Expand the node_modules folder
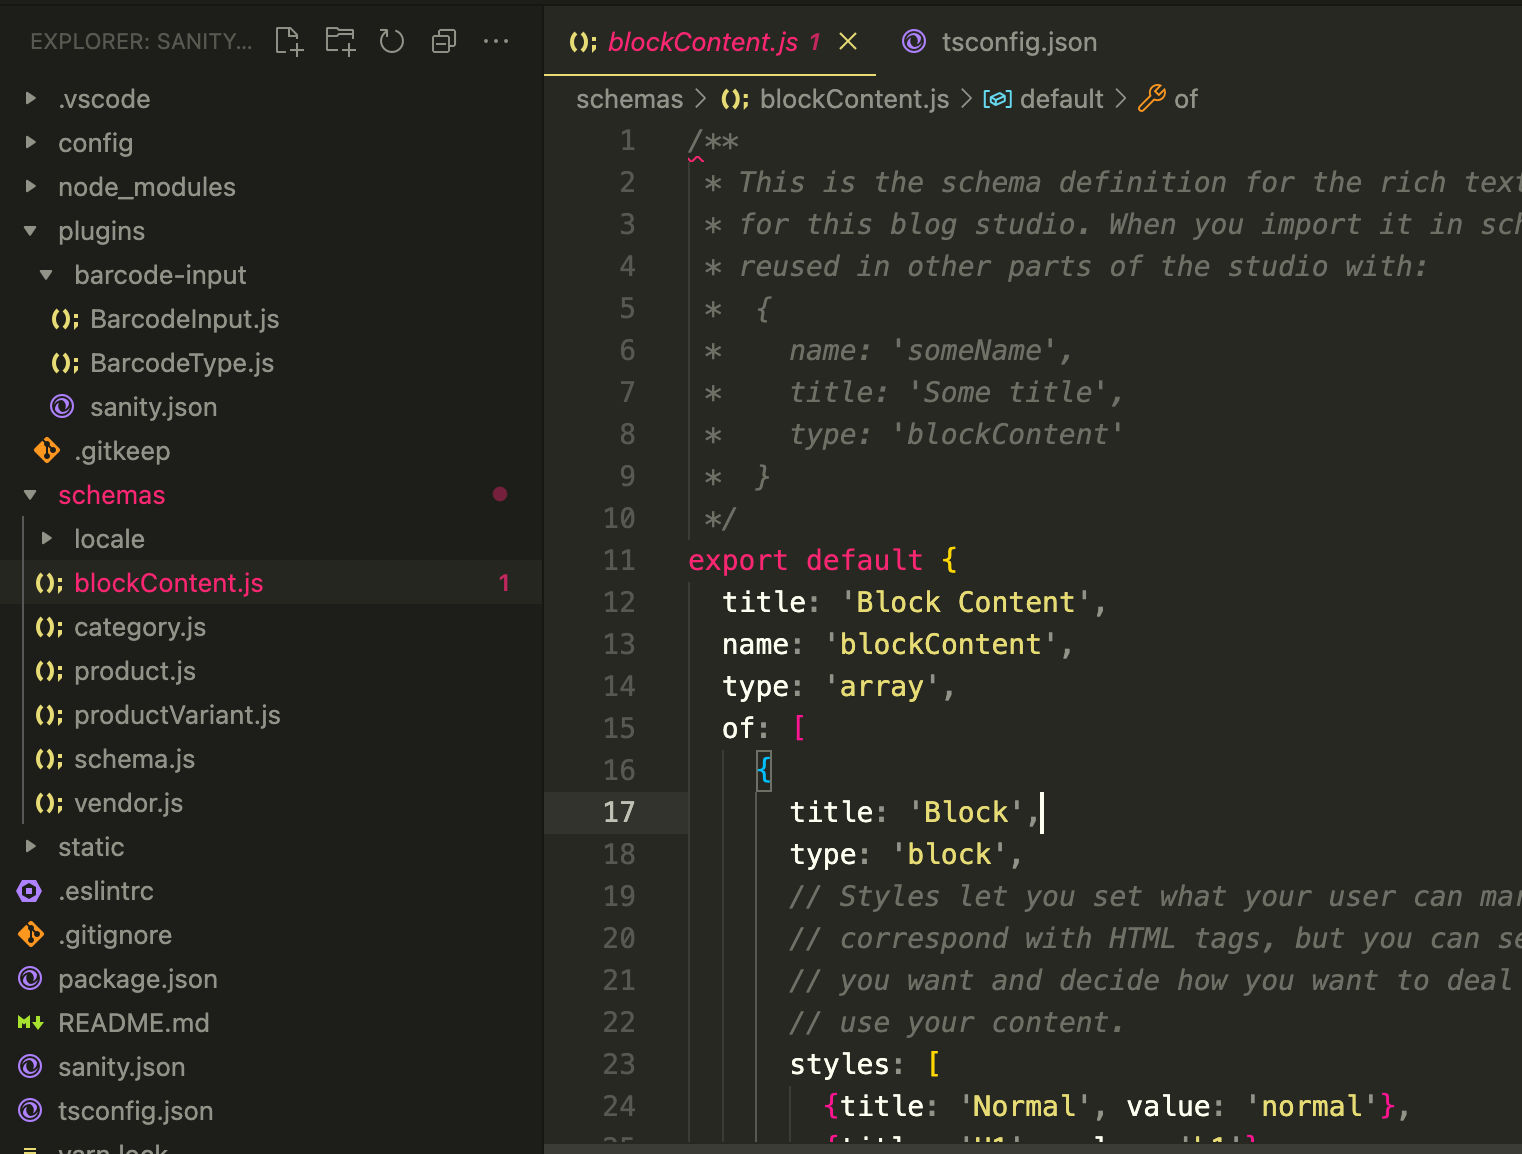1522x1154 pixels. pyautogui.click(x=272, y=187)
